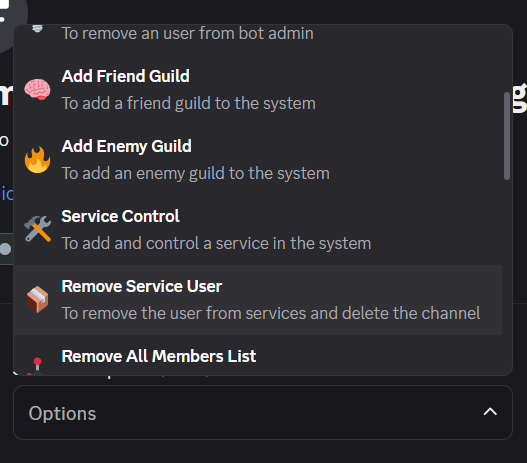
Task: Click 'To add and control a service in the system'
Action: click(x=216, y=243)
